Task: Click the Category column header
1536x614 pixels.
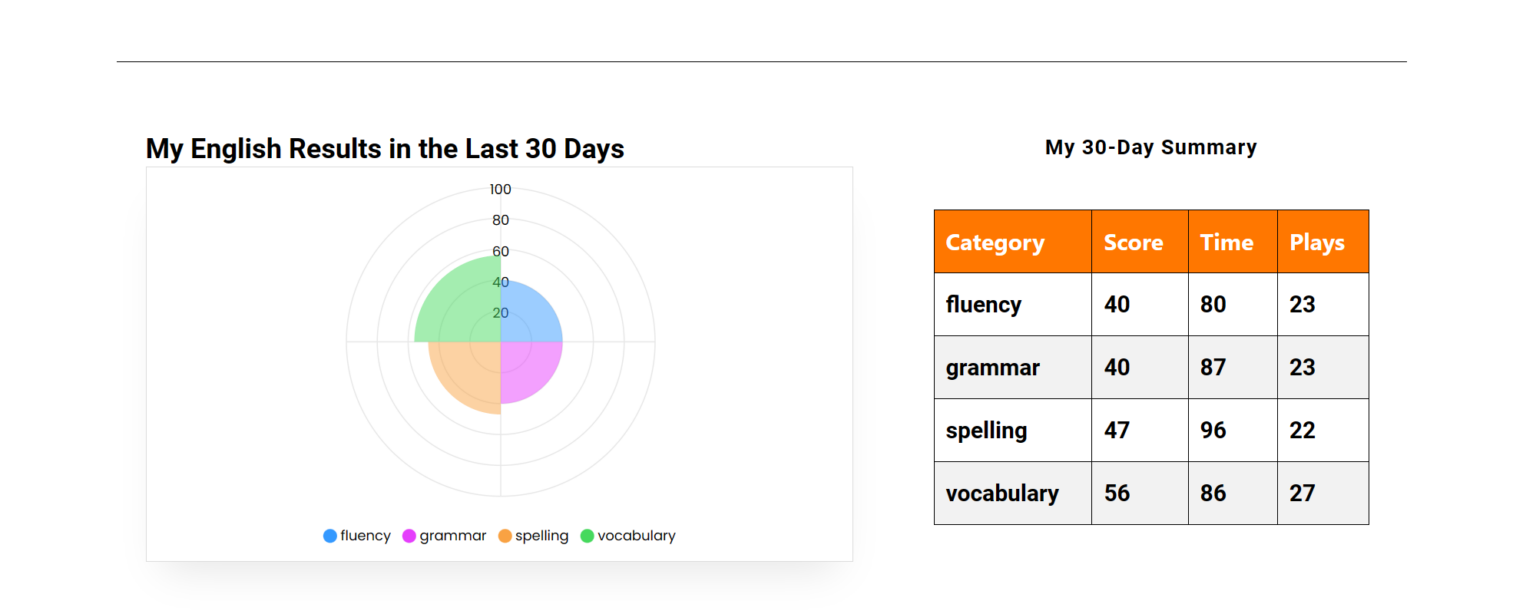Action: [995, 242]
